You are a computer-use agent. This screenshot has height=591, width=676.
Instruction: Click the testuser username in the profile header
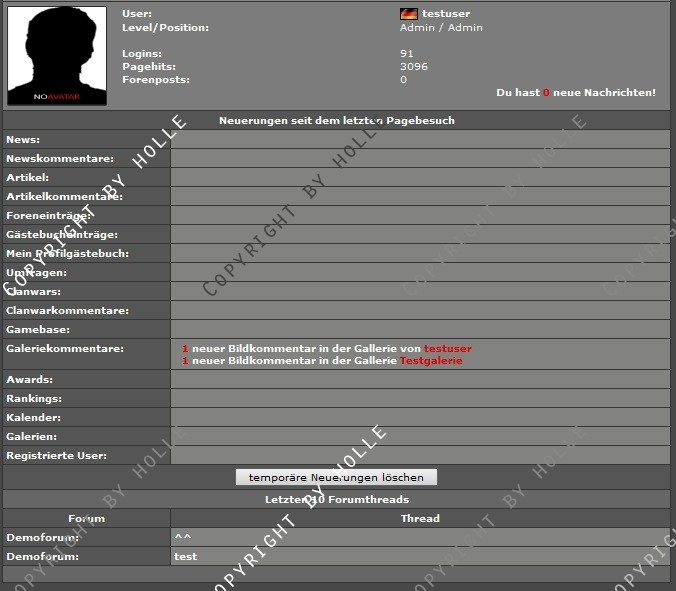coord(446,14)
